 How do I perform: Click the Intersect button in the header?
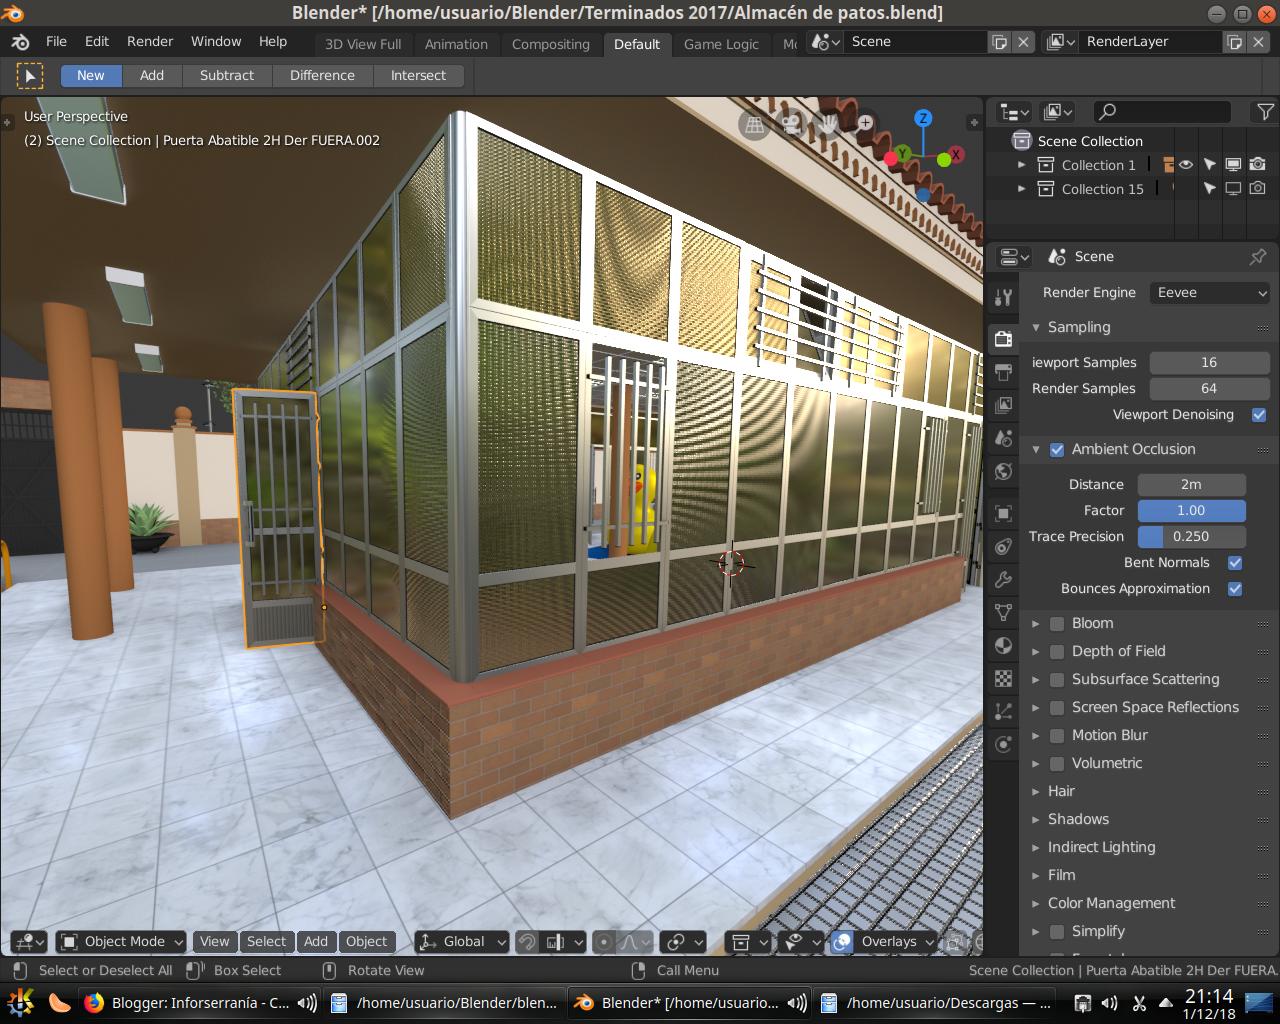click(x=418, y=75)
